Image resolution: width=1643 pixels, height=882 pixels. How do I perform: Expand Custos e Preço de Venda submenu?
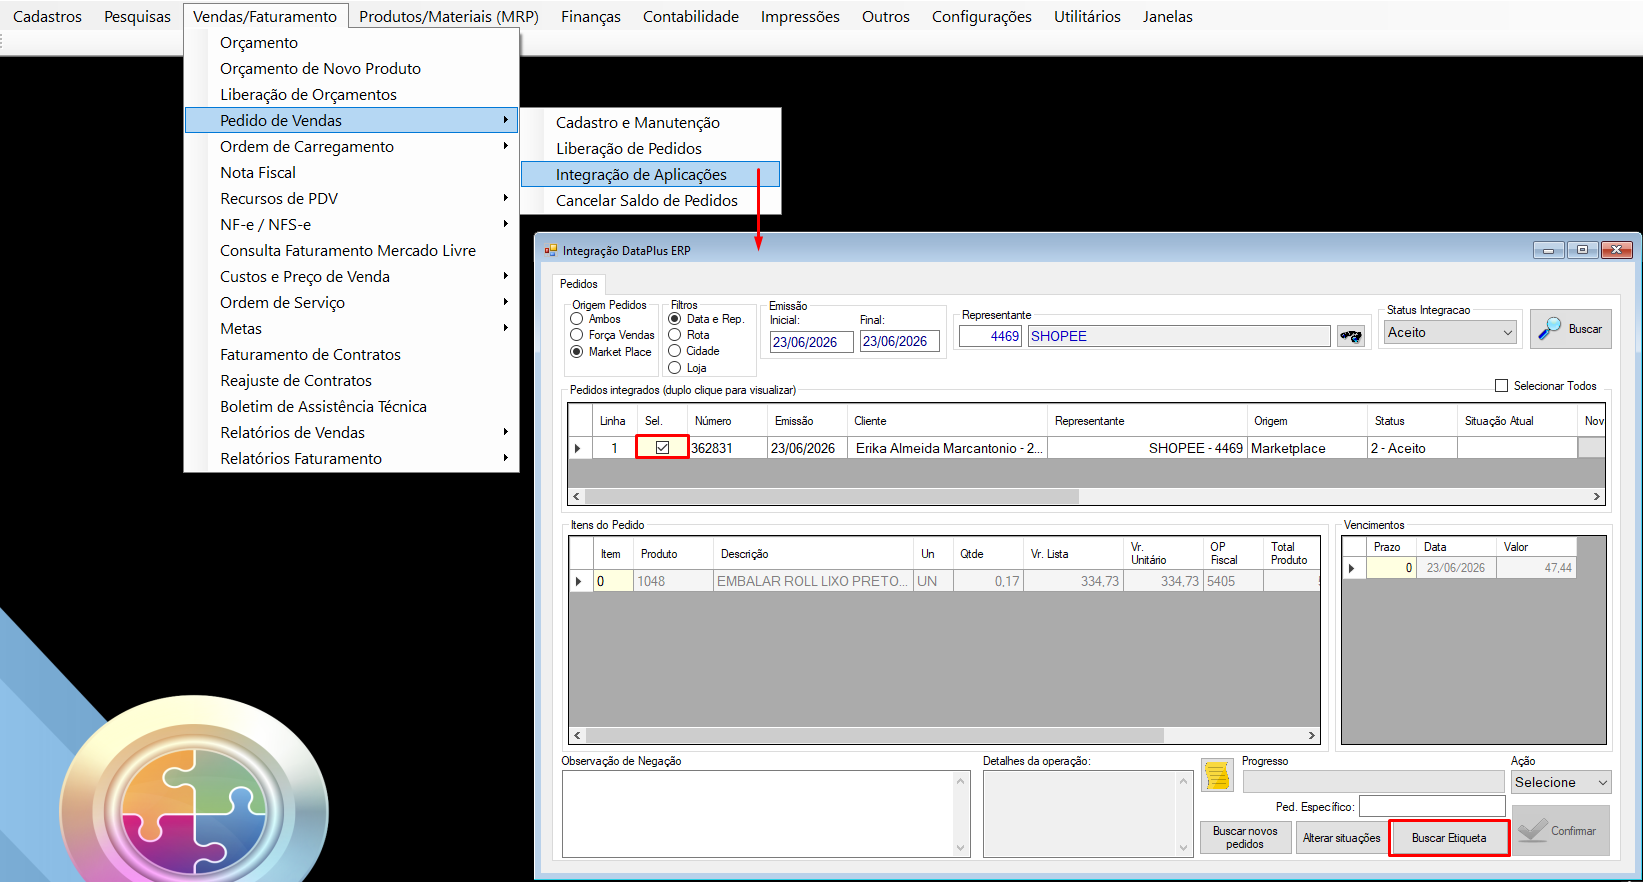352,276
